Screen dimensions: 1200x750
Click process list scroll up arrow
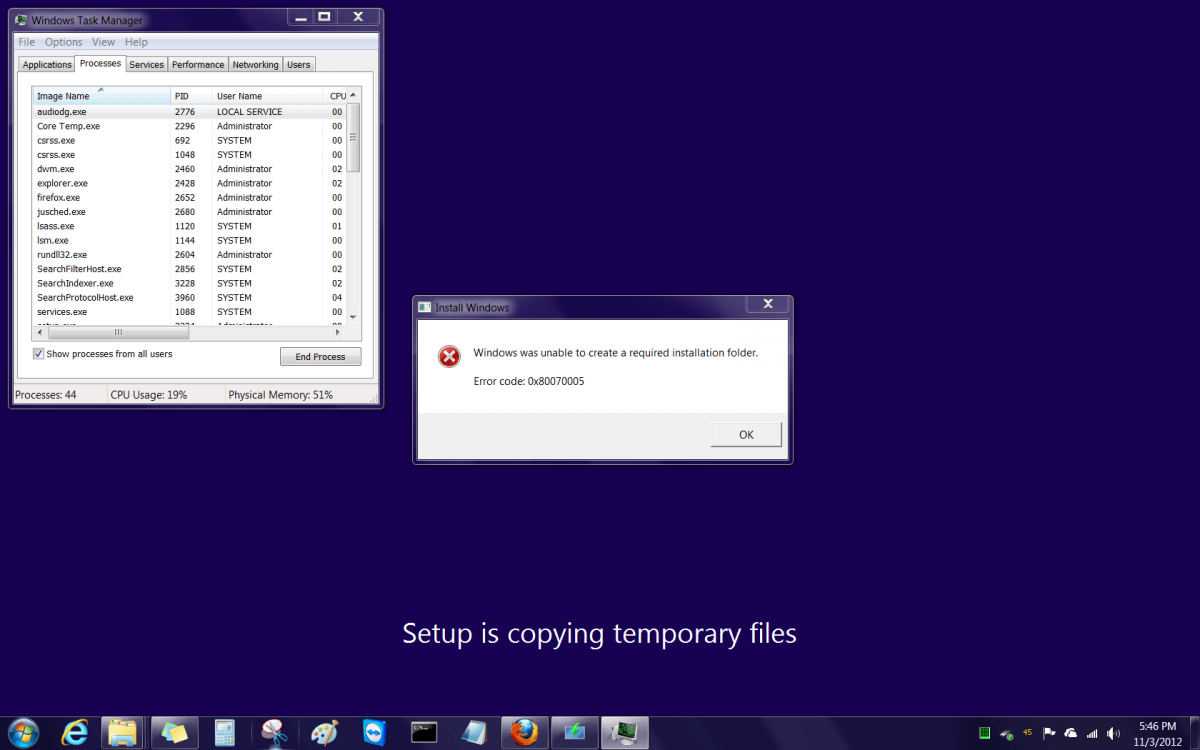354,96
